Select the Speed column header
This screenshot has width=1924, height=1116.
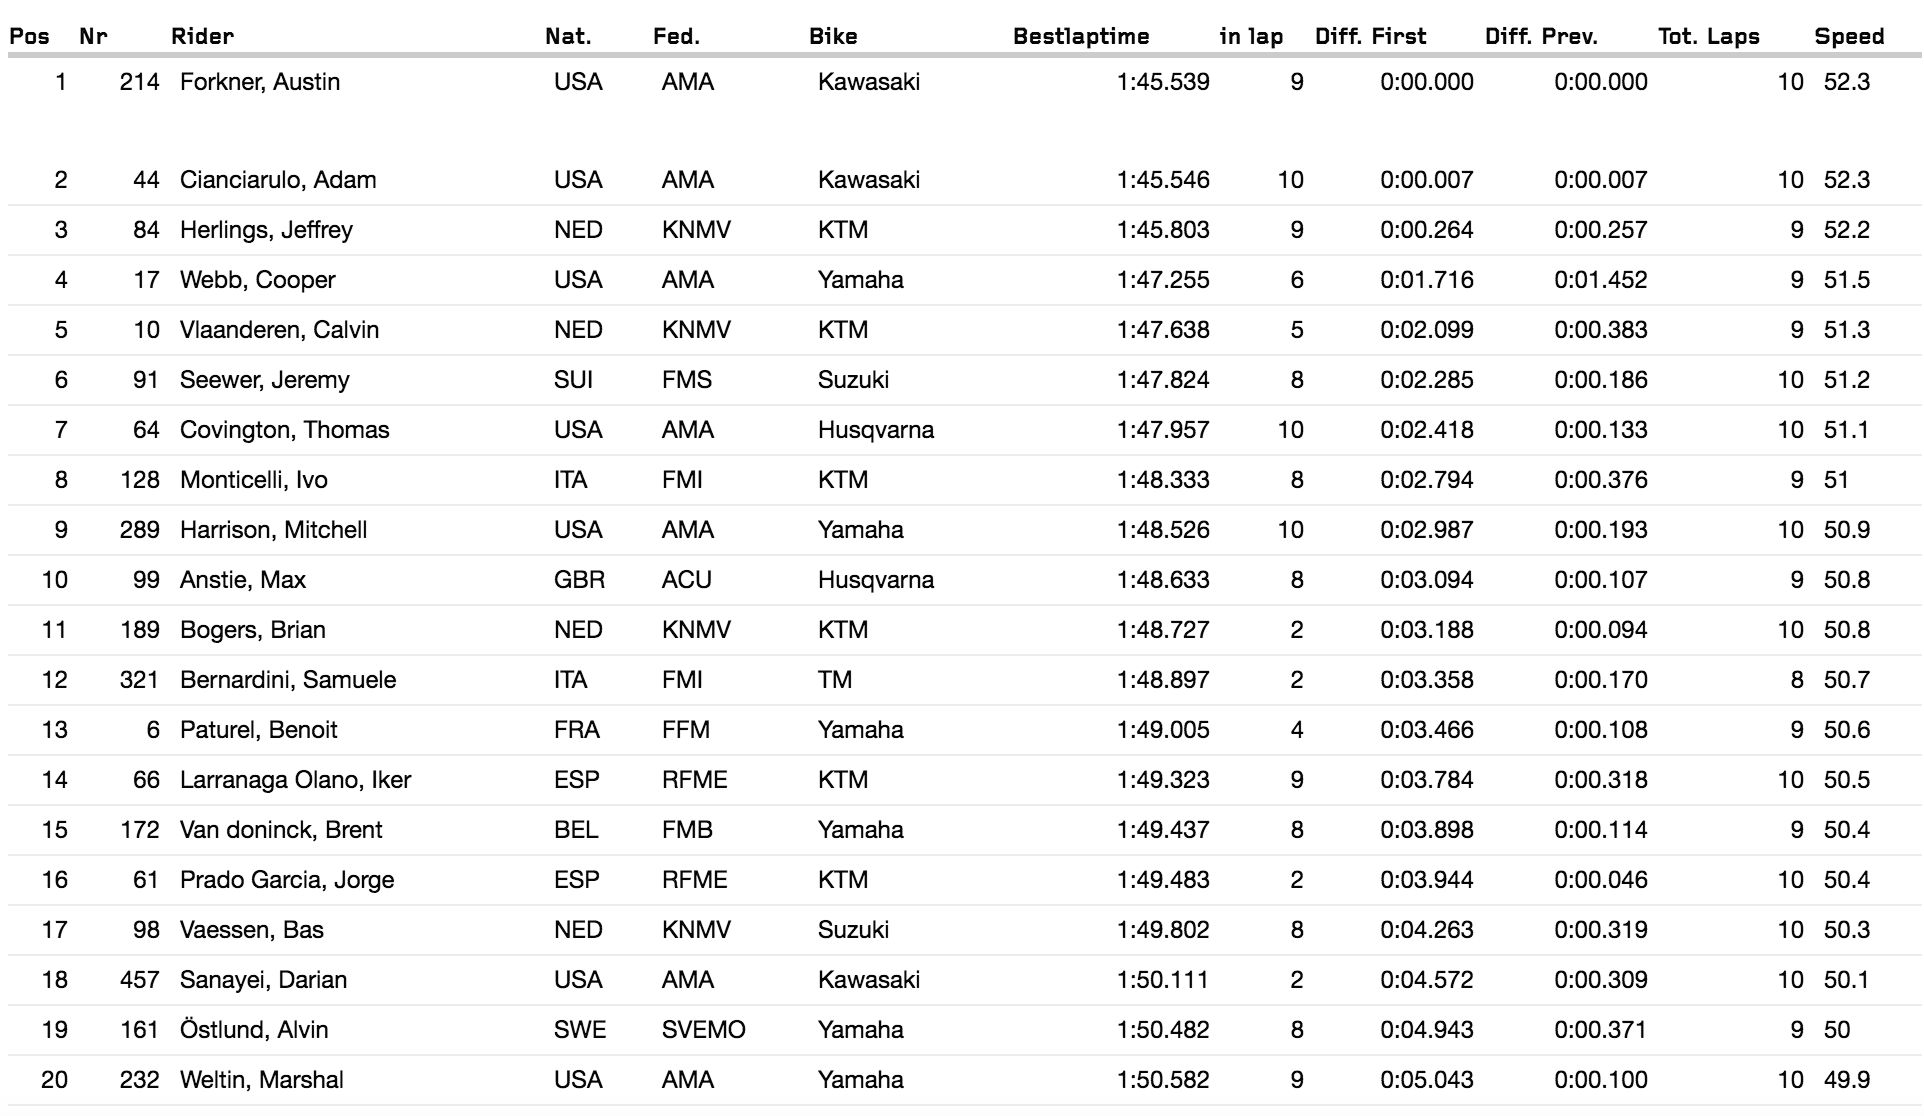point(1848,37)
